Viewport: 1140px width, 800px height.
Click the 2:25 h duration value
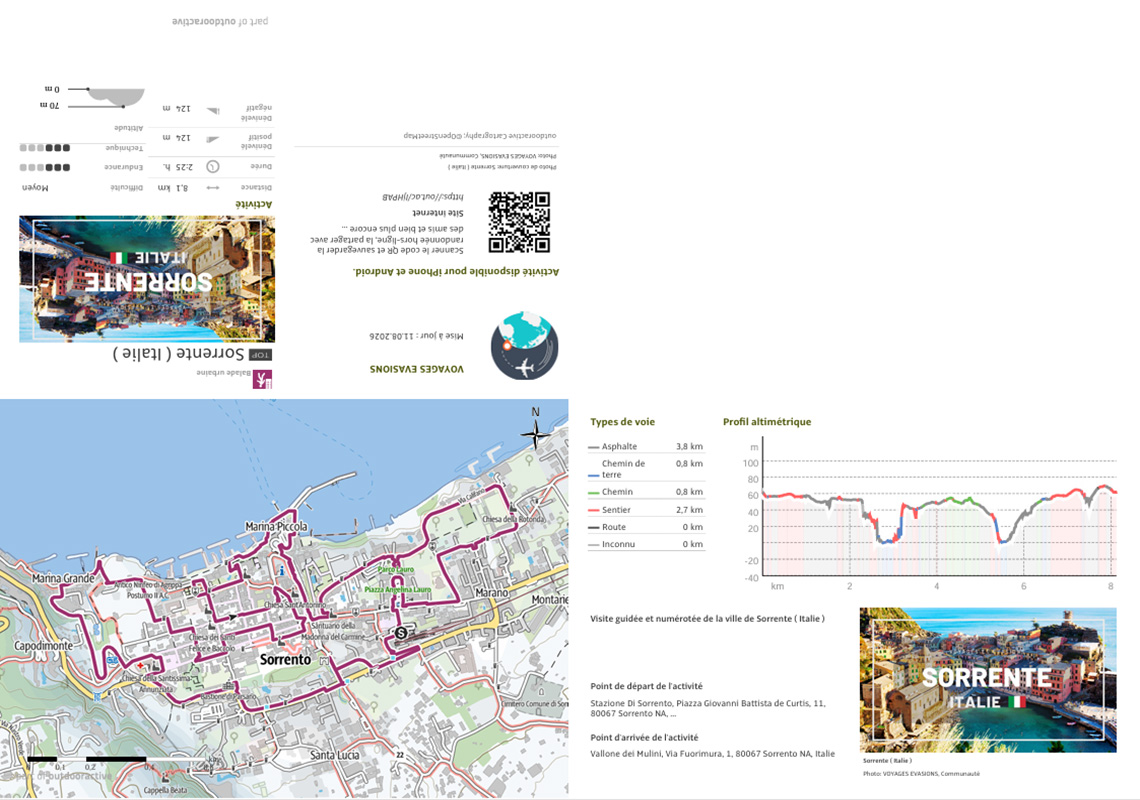[178, 167]
